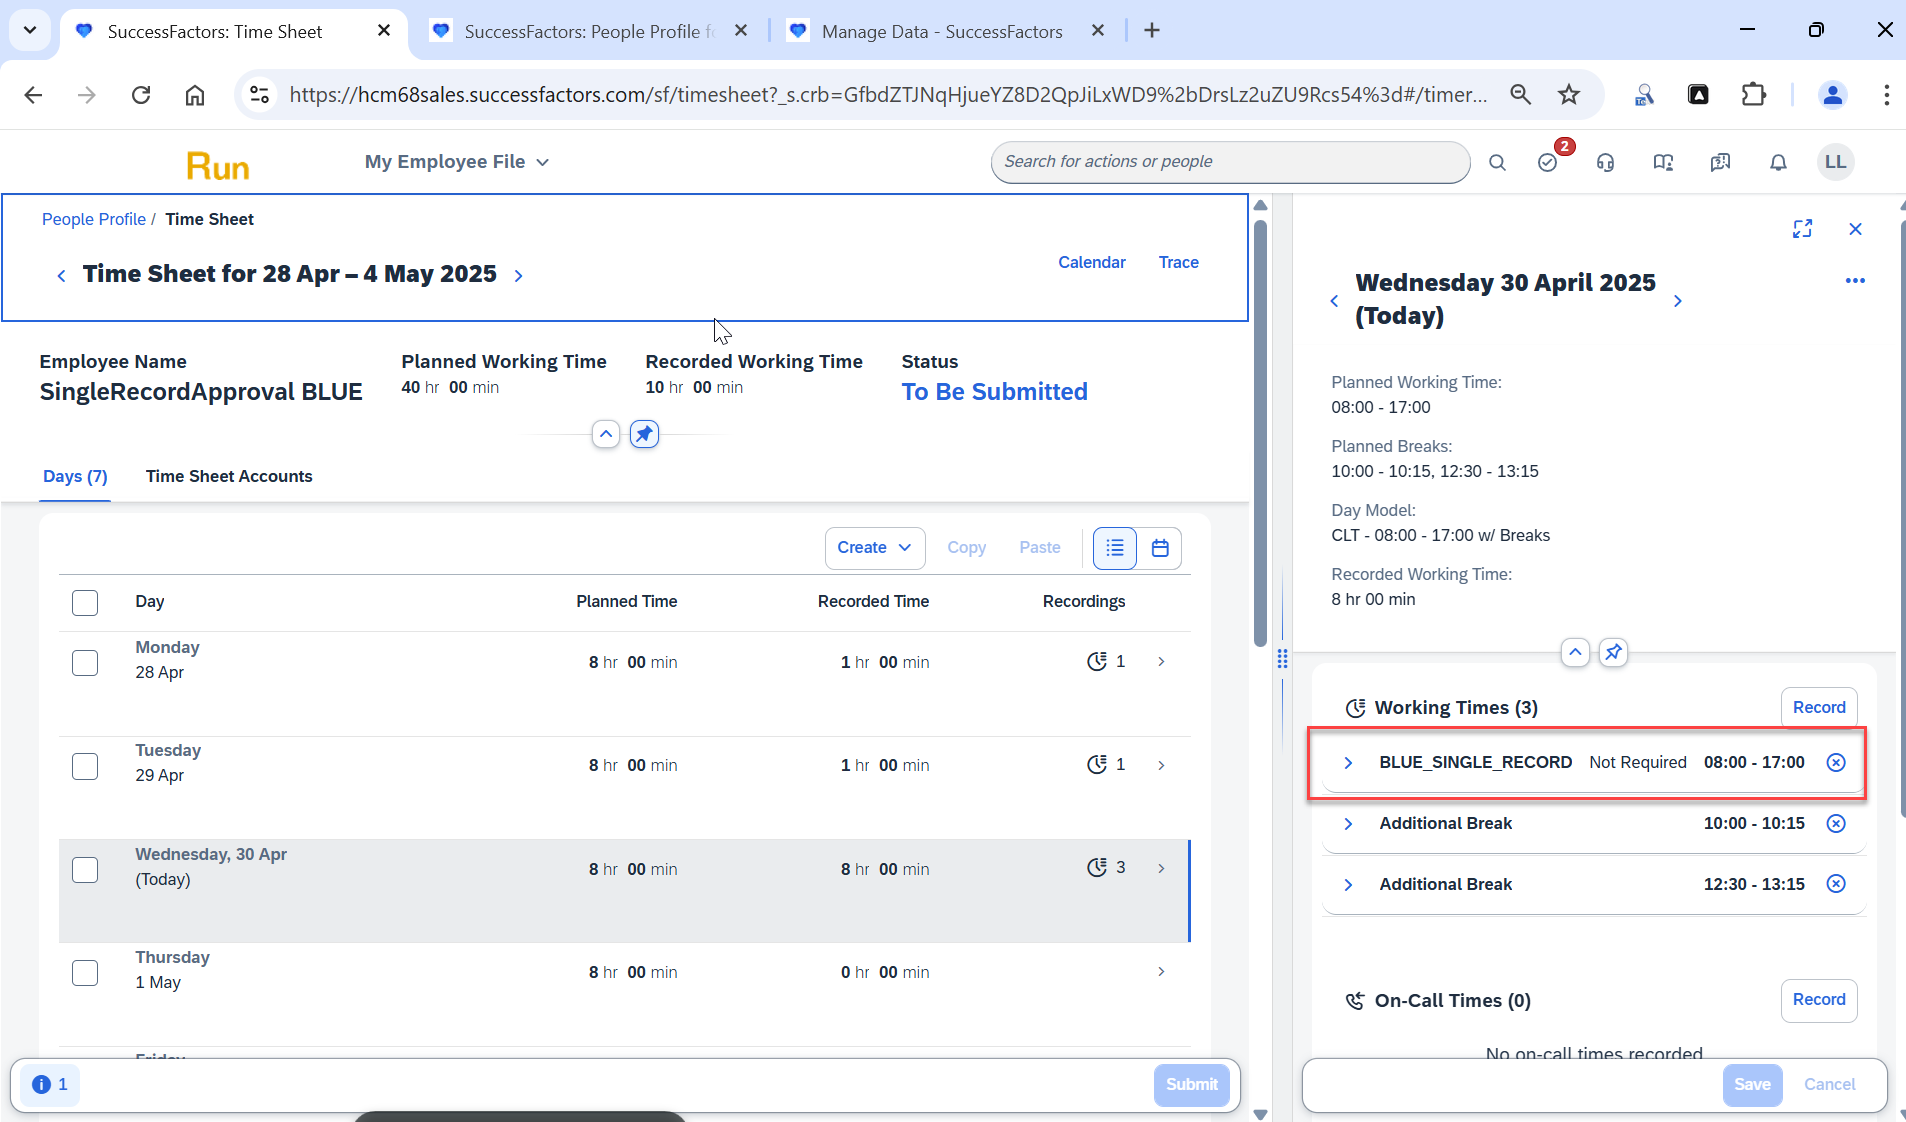Collapse the time sheet header section
The width and height of the screenshot is (1906, 1122).
click(605, 434)
